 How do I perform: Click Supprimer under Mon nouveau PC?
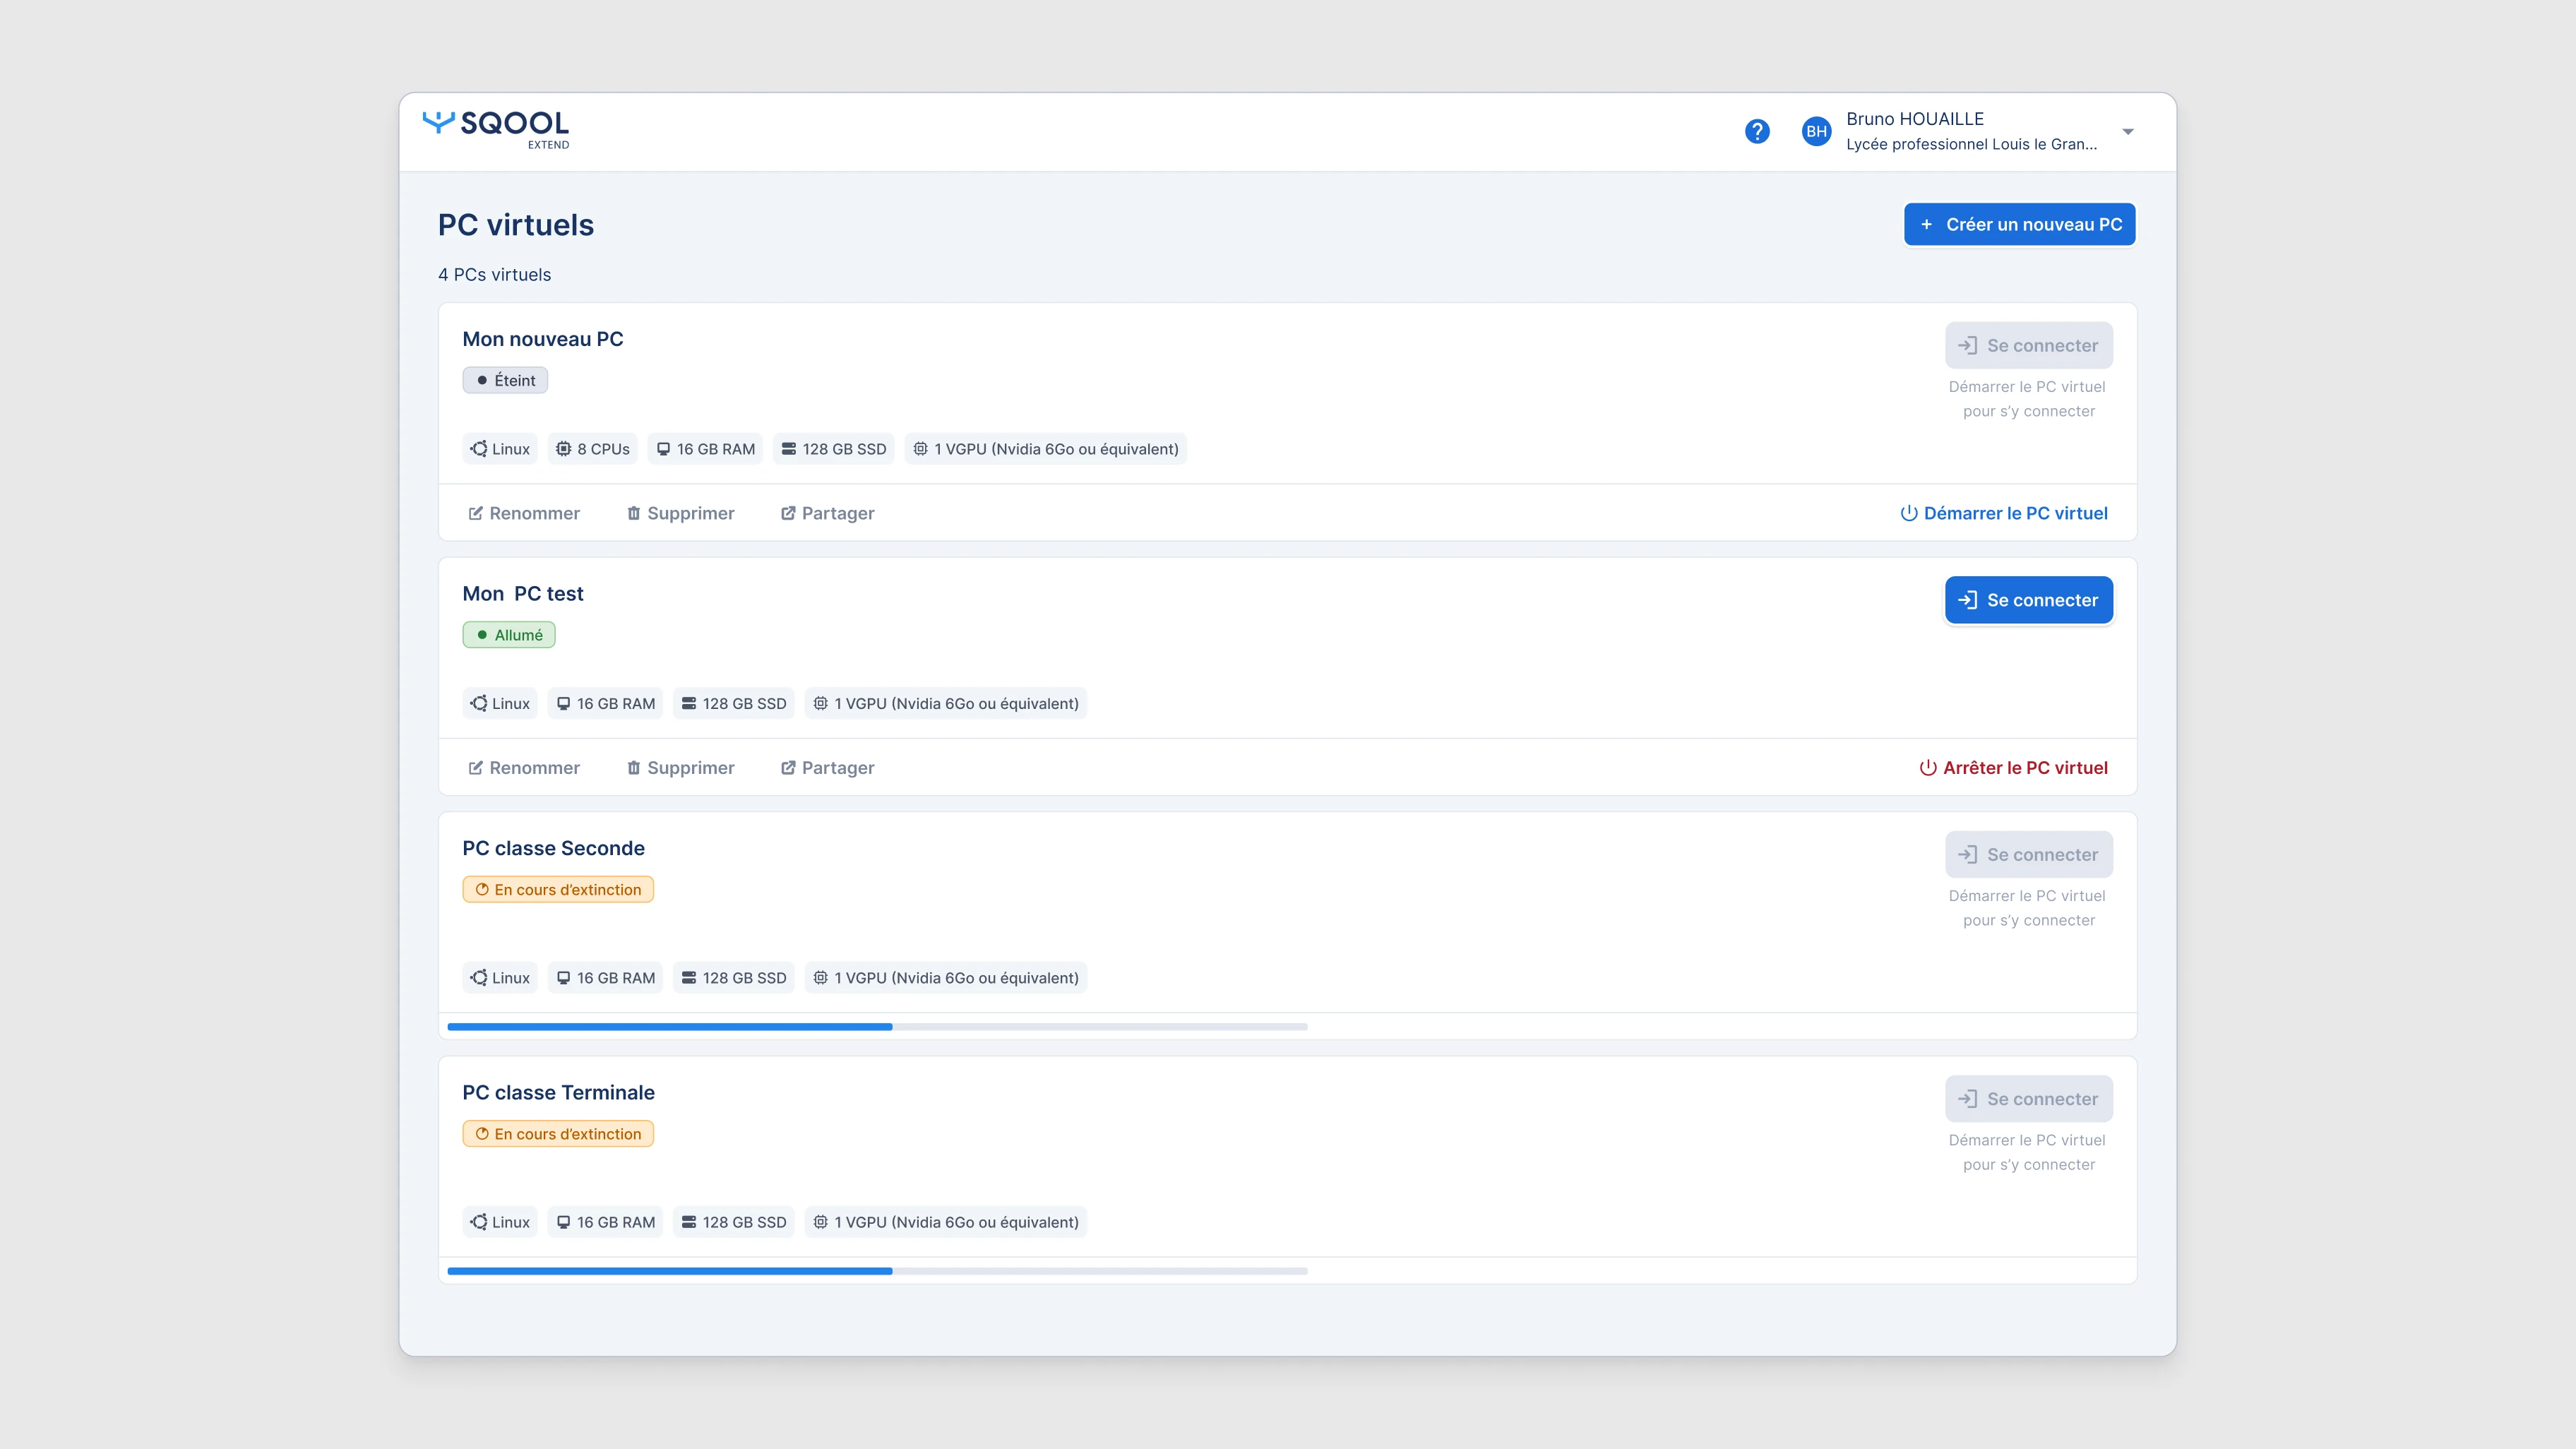point(691,513)
